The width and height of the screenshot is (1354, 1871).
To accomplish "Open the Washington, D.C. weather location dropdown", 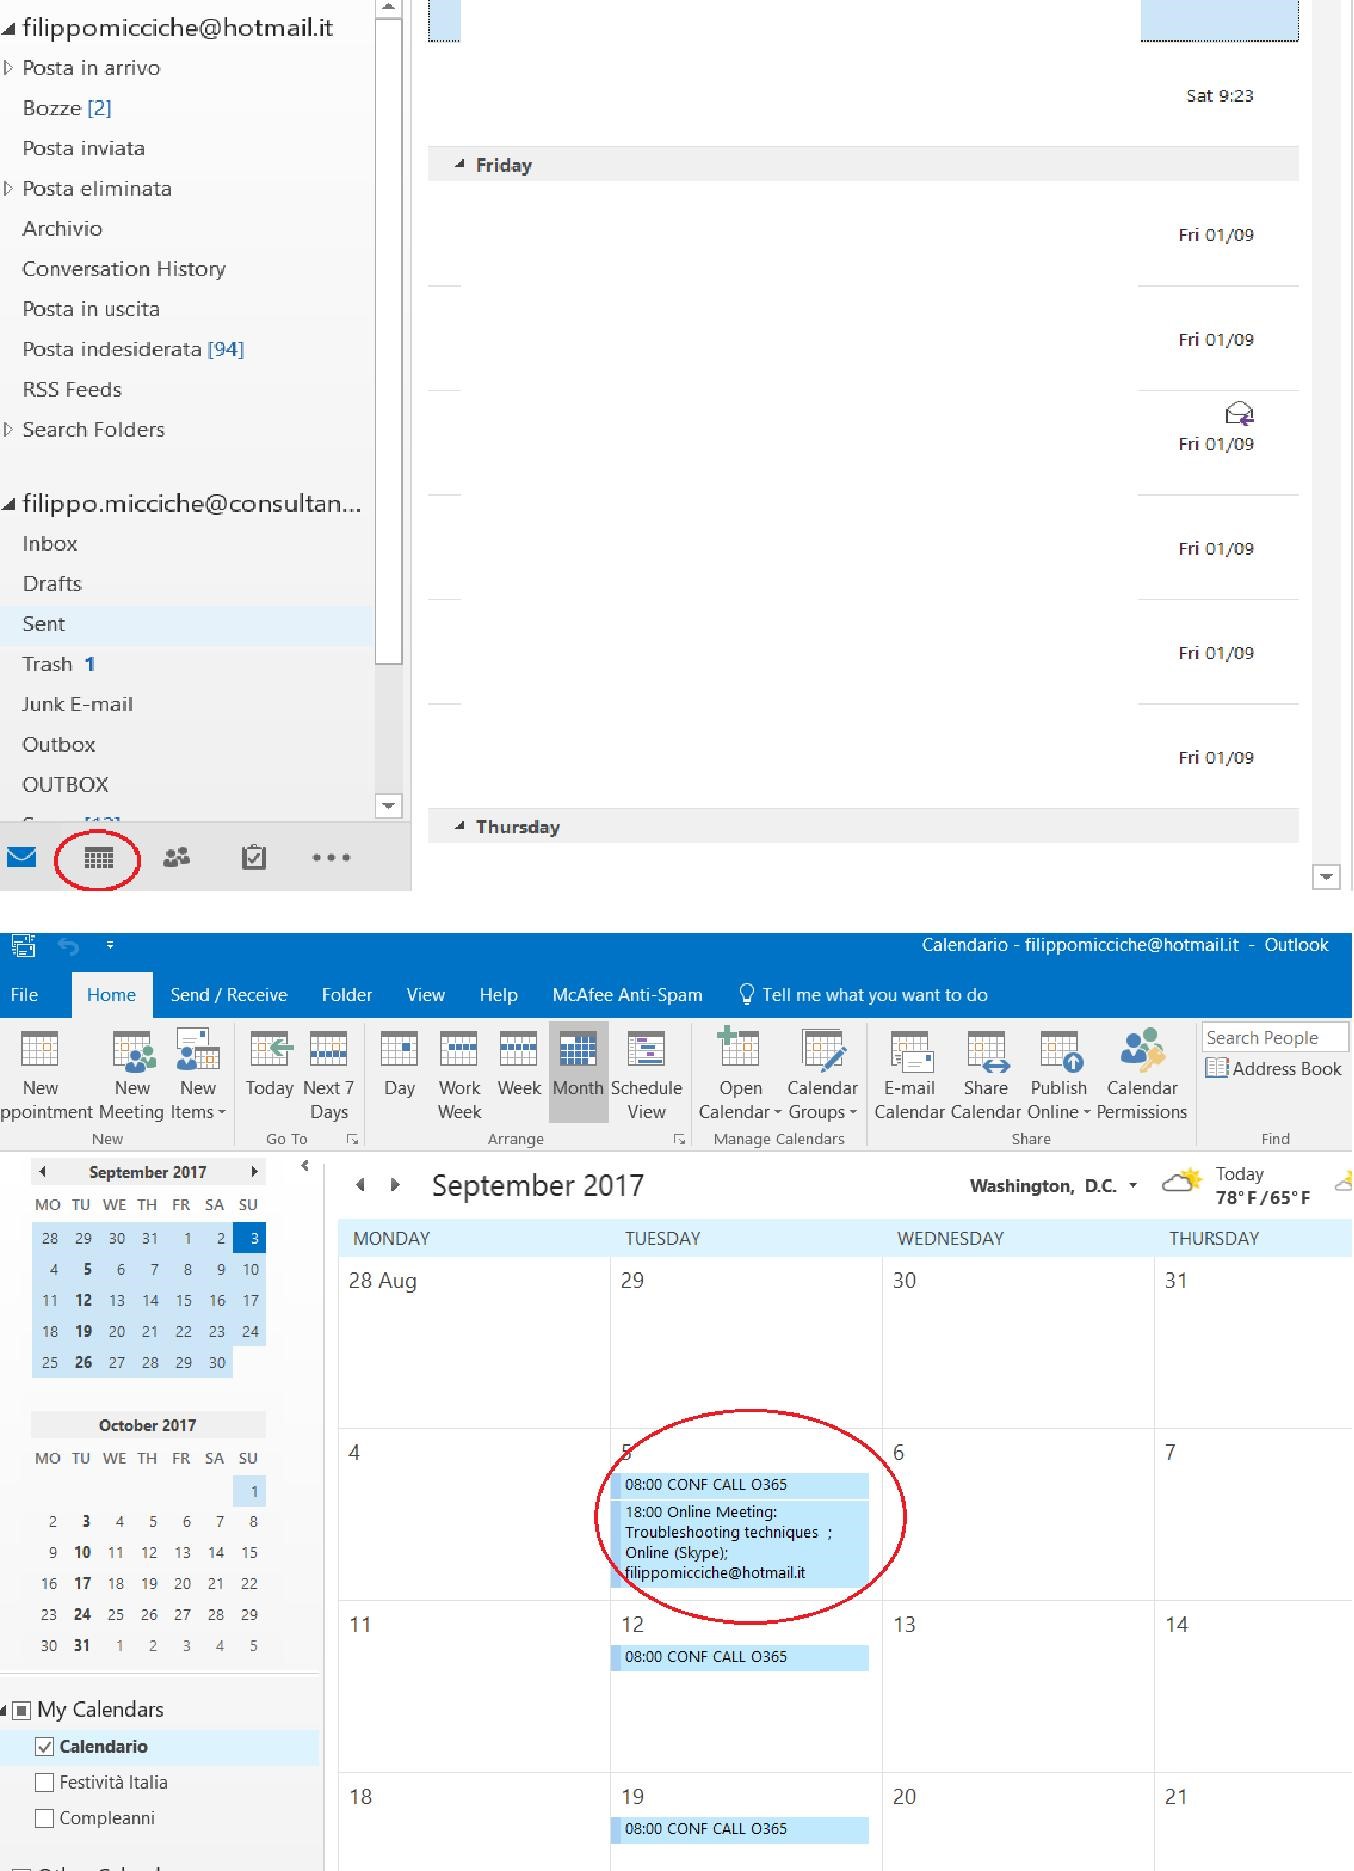I will (1133, 1186).
